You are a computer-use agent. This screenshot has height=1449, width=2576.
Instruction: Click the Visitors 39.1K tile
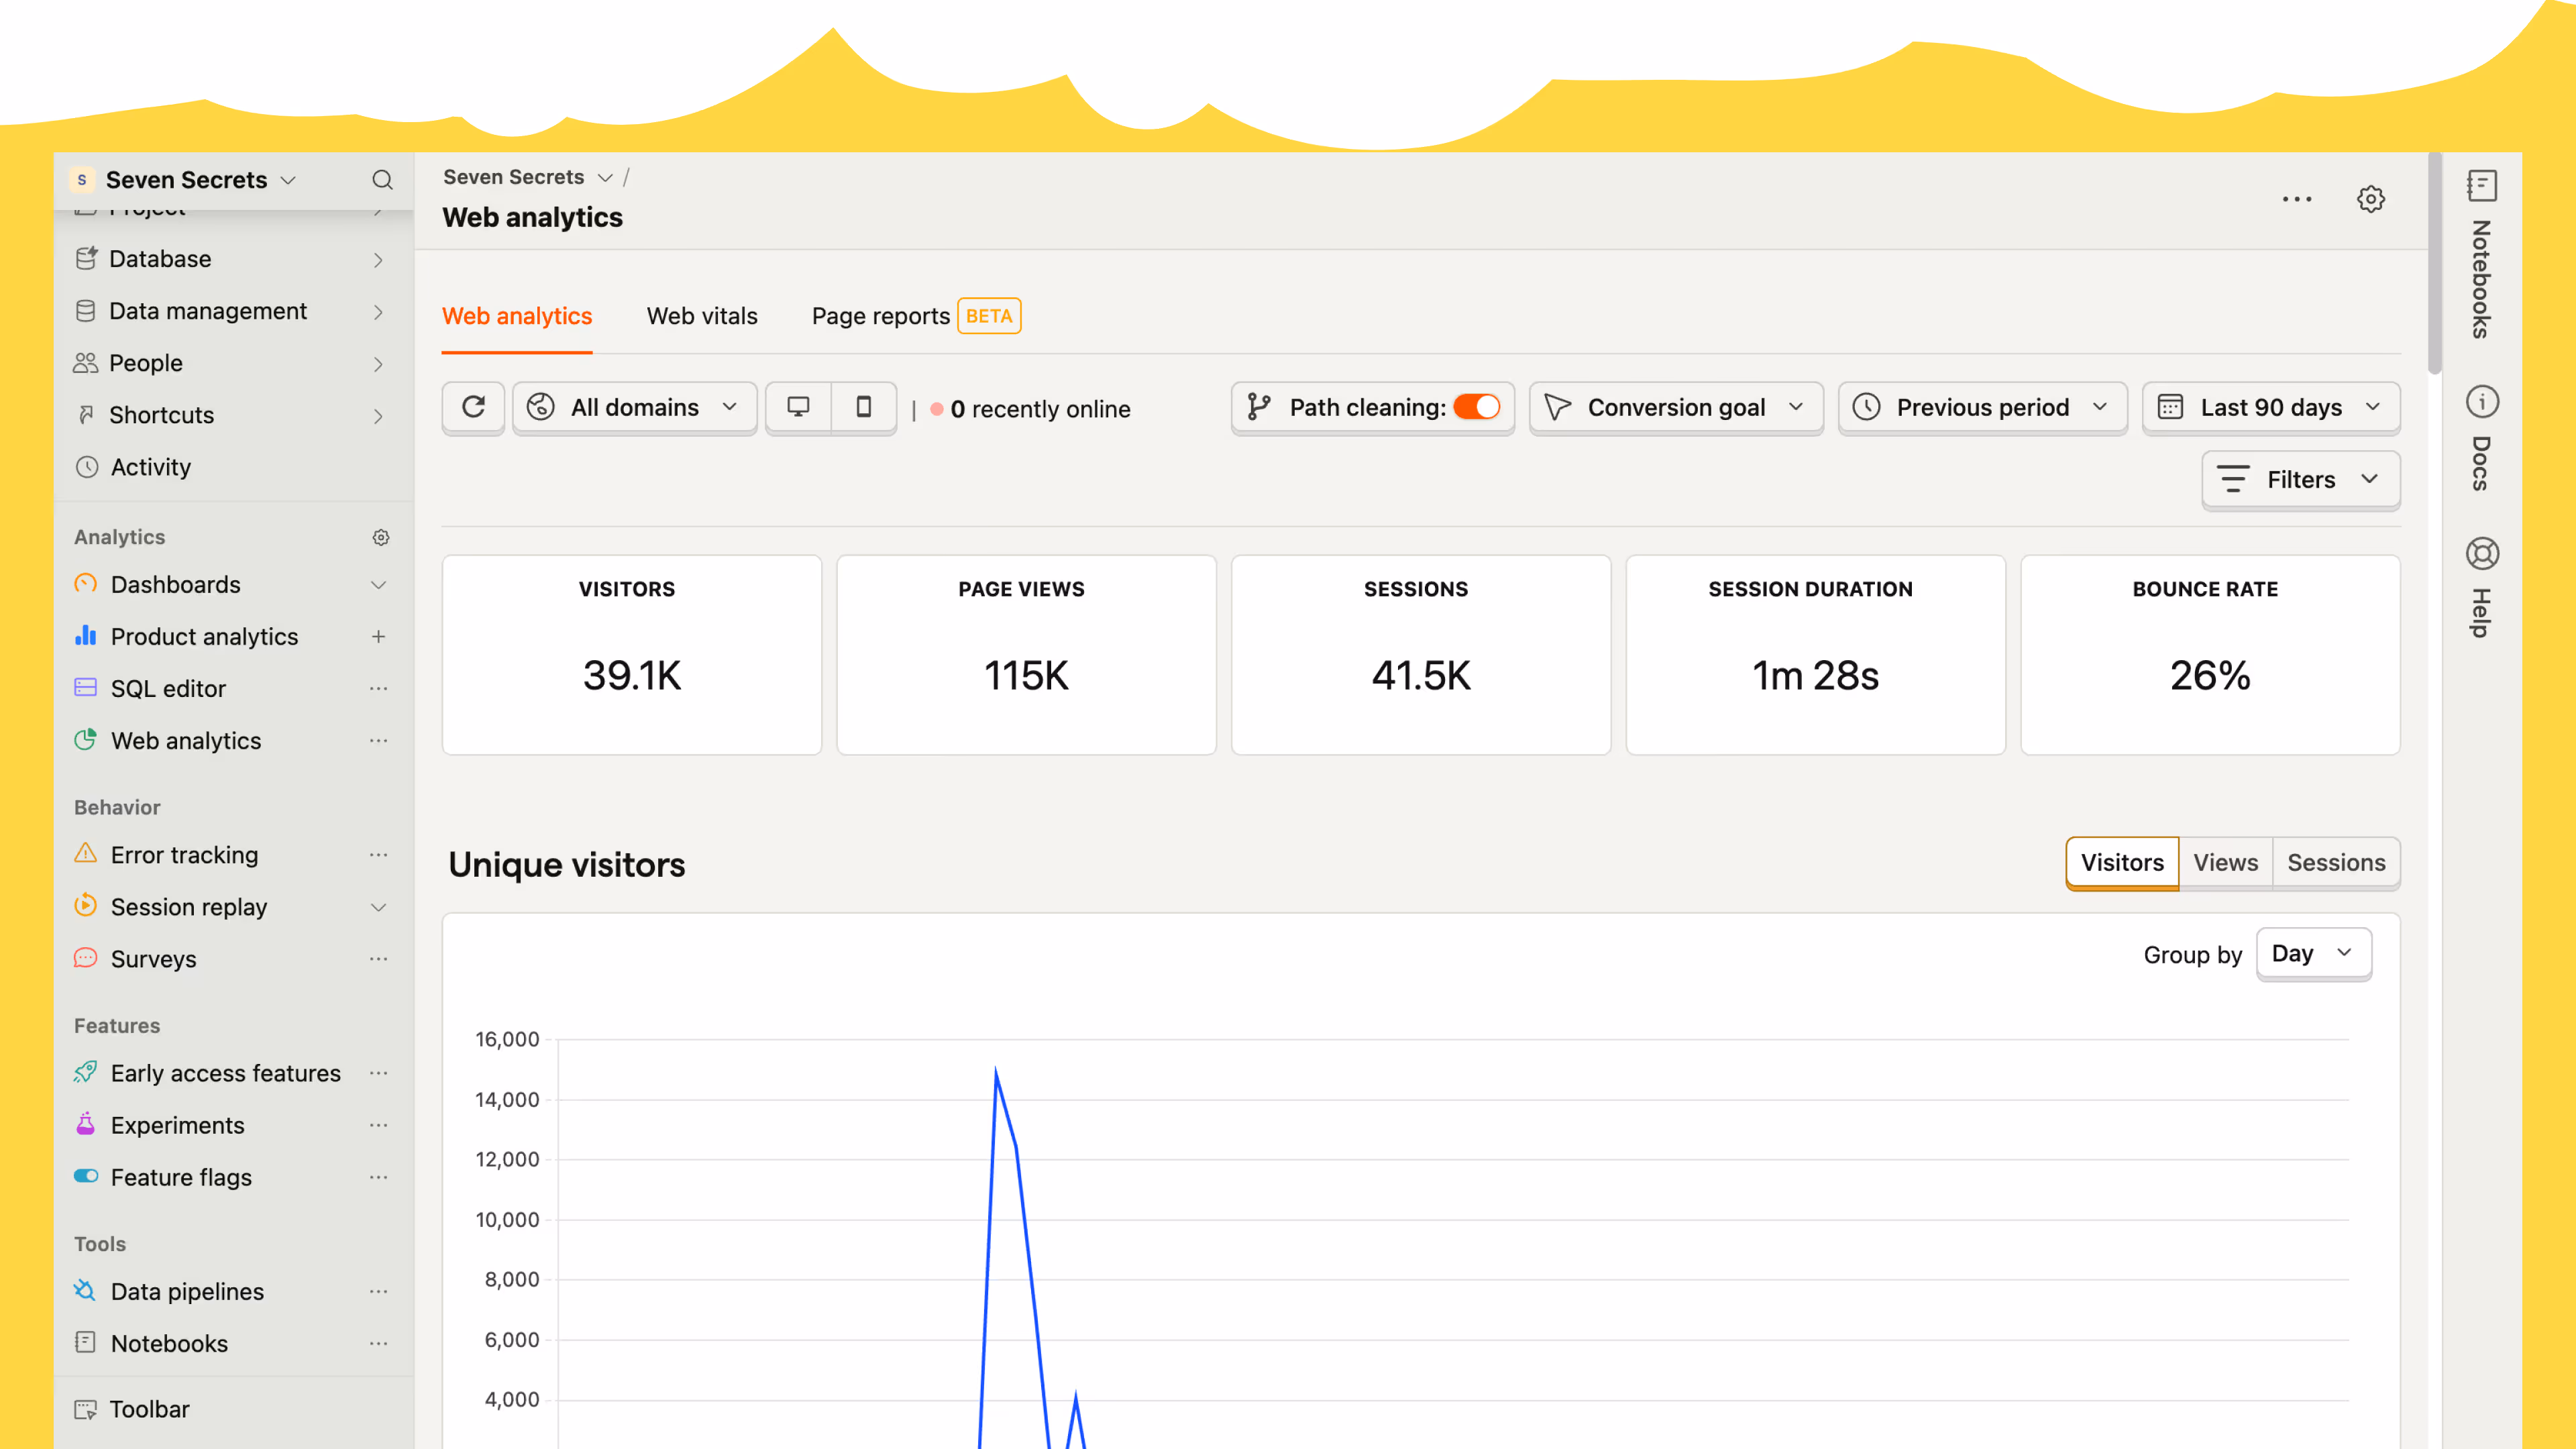(x=632, y=655)
